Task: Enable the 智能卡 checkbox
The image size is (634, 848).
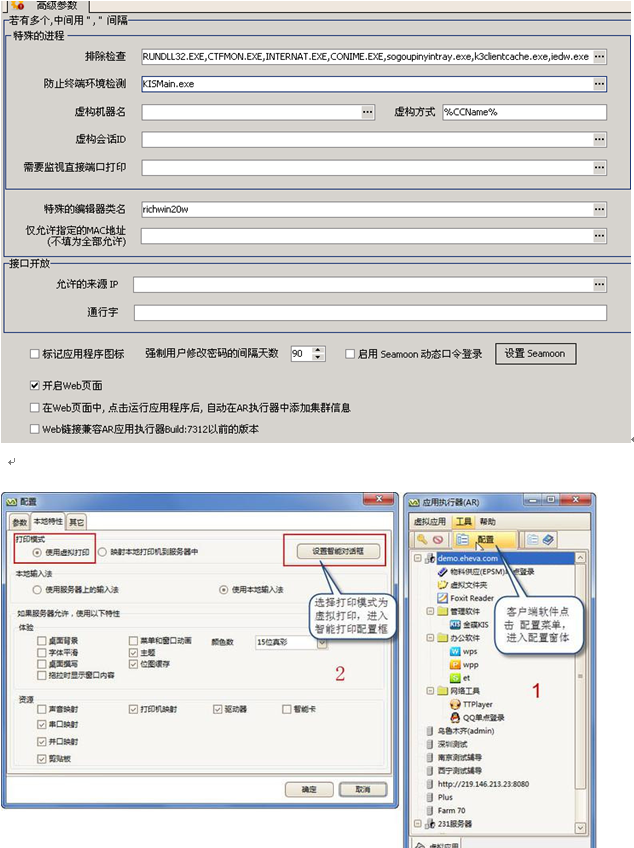Action: click(x=287, y=709)
